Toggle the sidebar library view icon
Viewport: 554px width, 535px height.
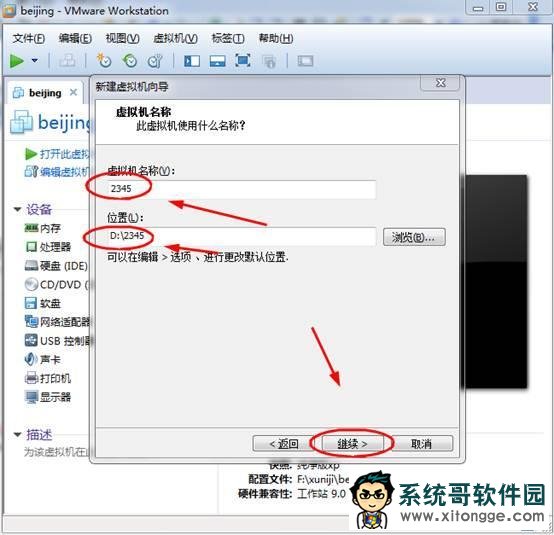(x=192, y=61)
